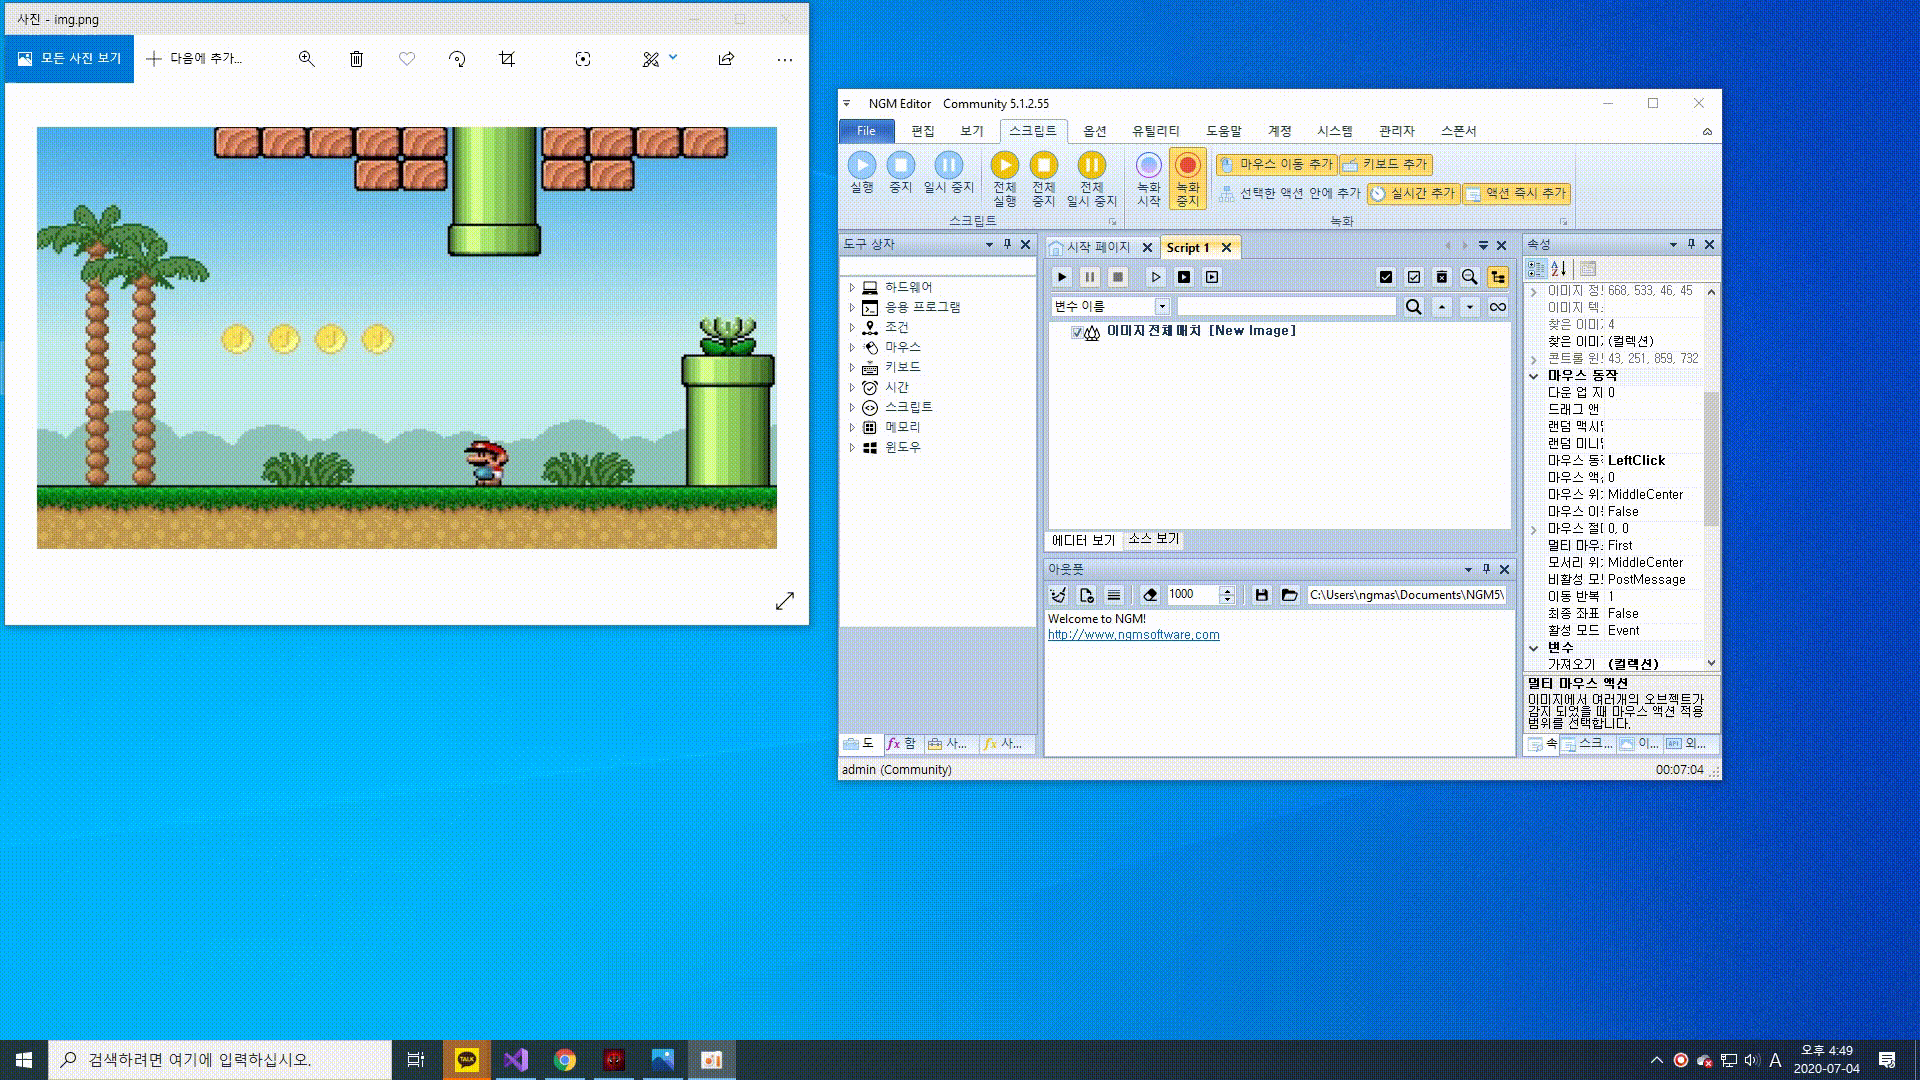This screenshot has width=1920, height=1080.
Task: Click the categorized view icon in properties
Action: pos(1536,269)
